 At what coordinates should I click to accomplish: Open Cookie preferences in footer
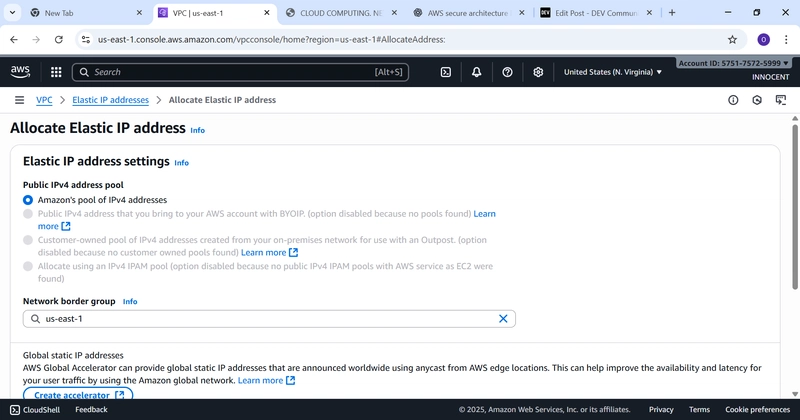tap(757, 409)
